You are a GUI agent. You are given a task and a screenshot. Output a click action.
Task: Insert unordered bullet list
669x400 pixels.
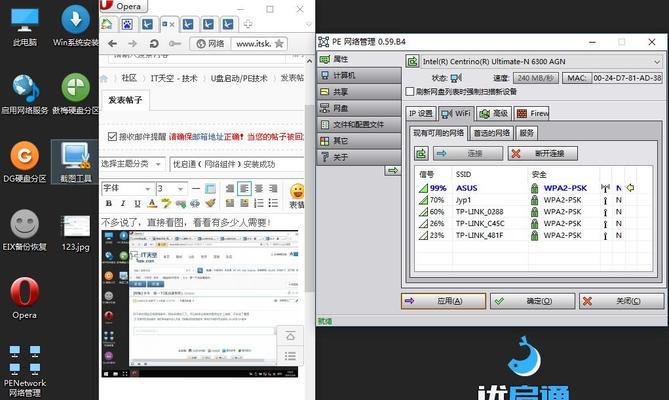(273, 203)
